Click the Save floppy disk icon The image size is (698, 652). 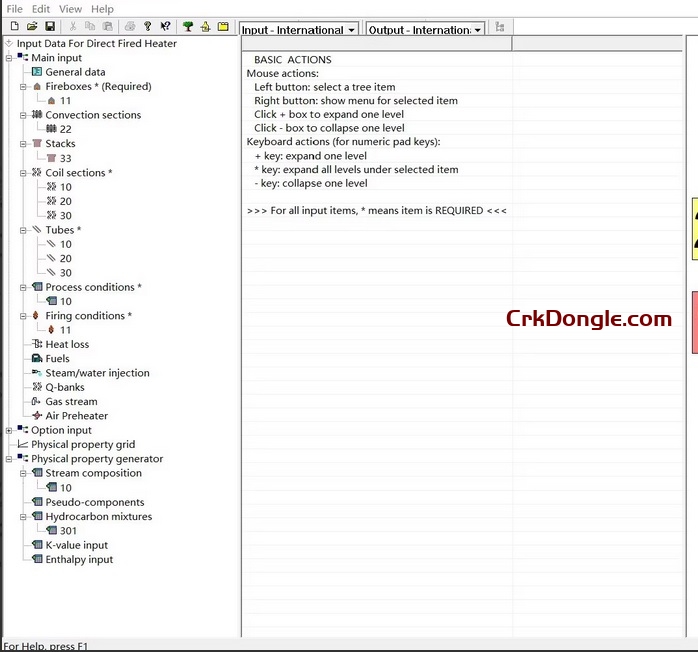click(x=50, y=26)
